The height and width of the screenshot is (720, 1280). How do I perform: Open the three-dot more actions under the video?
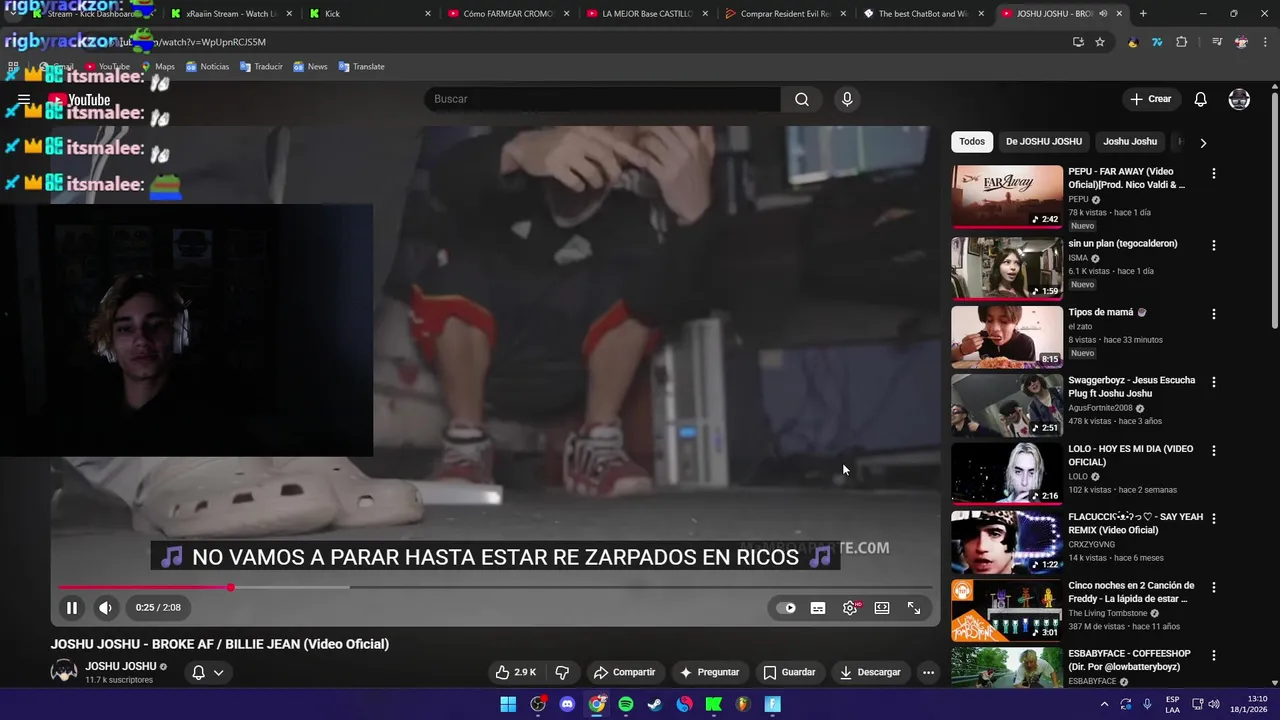[x=928, y=672]
